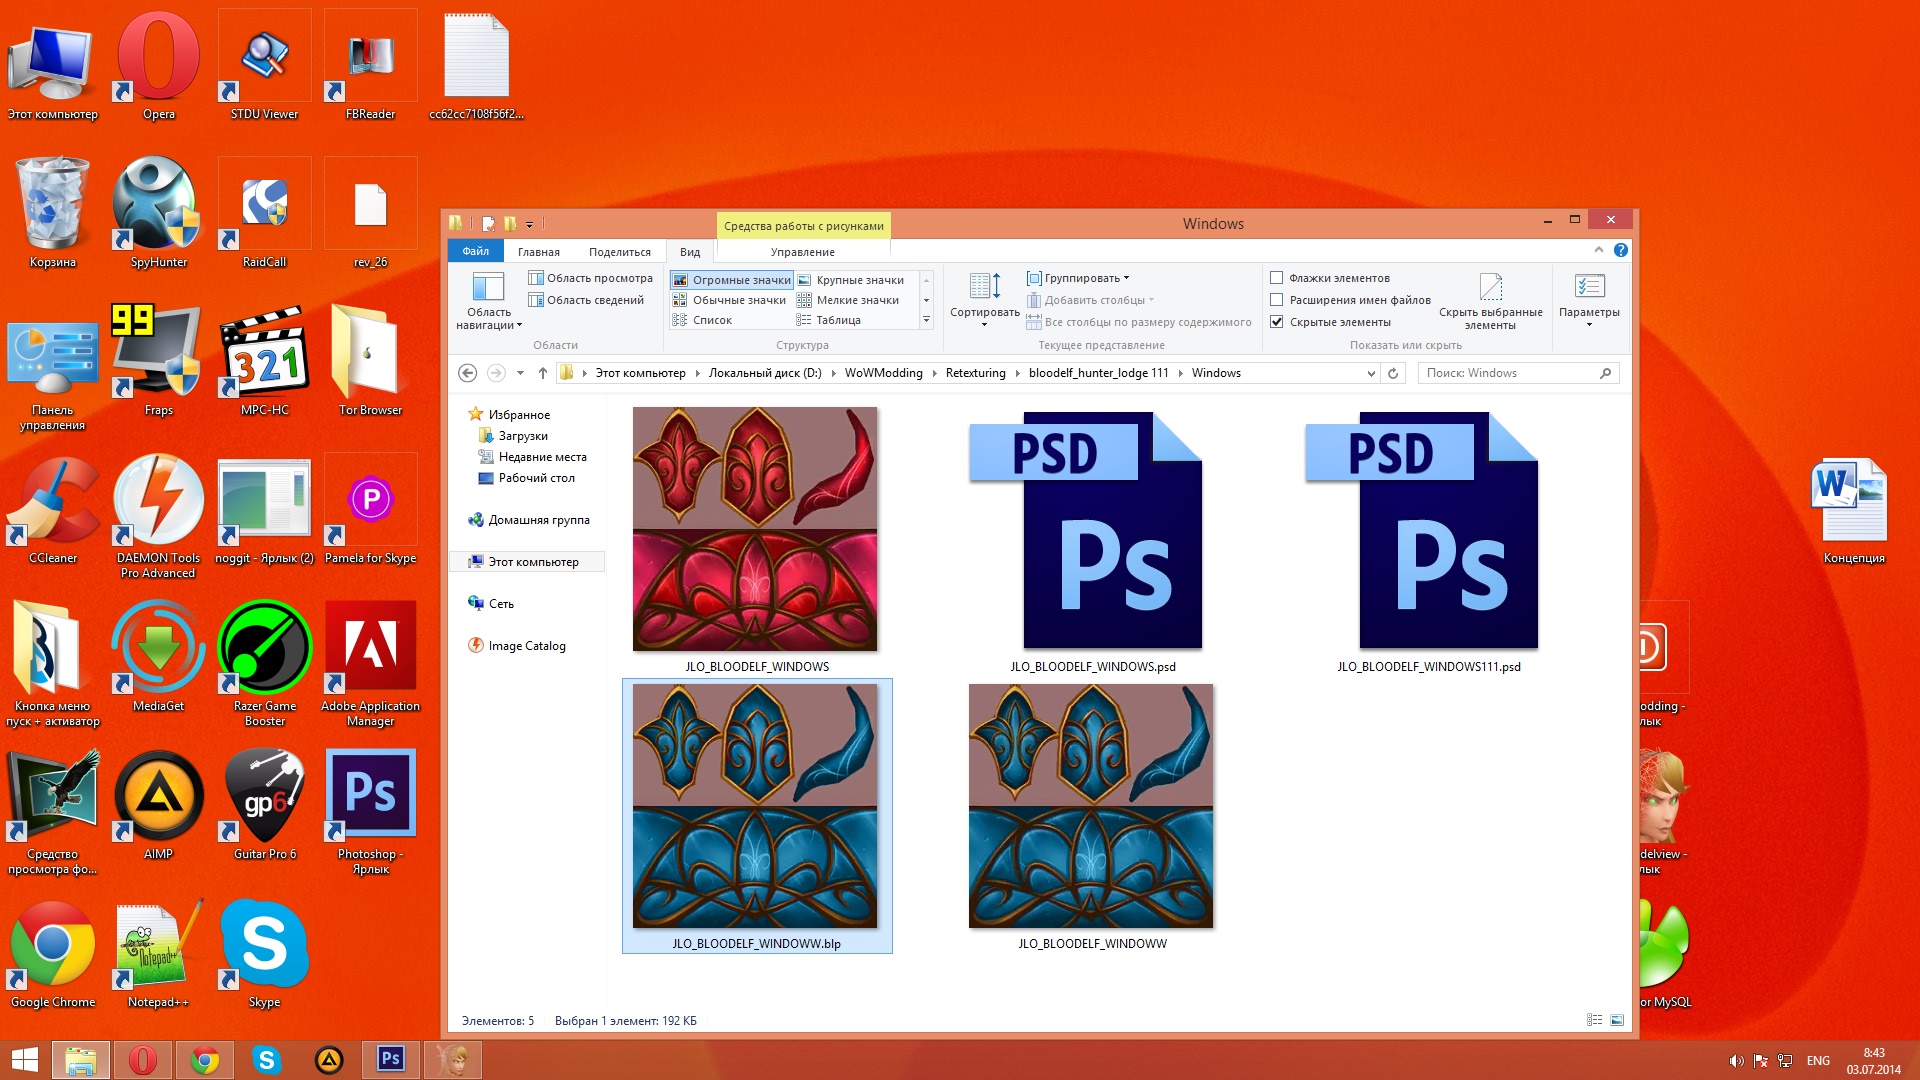Select Крупные значки view layout
The width and height of the screenshot is (1920, 1080).
coord(851,280)
